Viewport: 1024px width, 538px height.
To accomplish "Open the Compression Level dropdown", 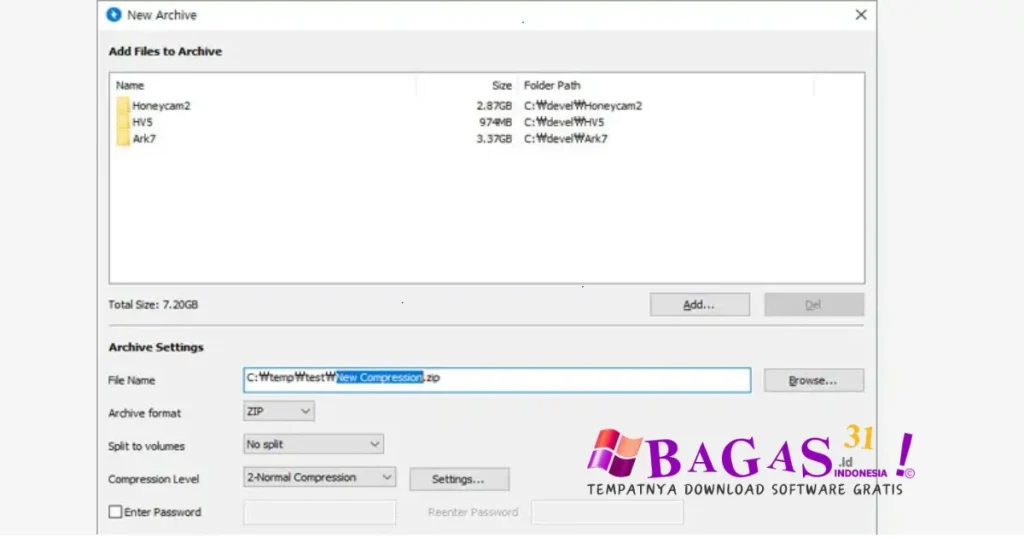I will pos(319,477).
